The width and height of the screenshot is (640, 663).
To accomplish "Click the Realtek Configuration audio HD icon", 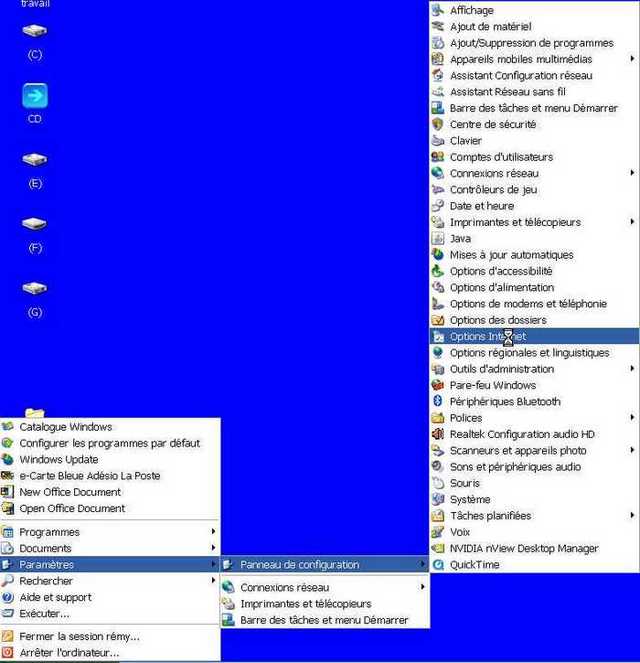I will [x=438, y=435].
